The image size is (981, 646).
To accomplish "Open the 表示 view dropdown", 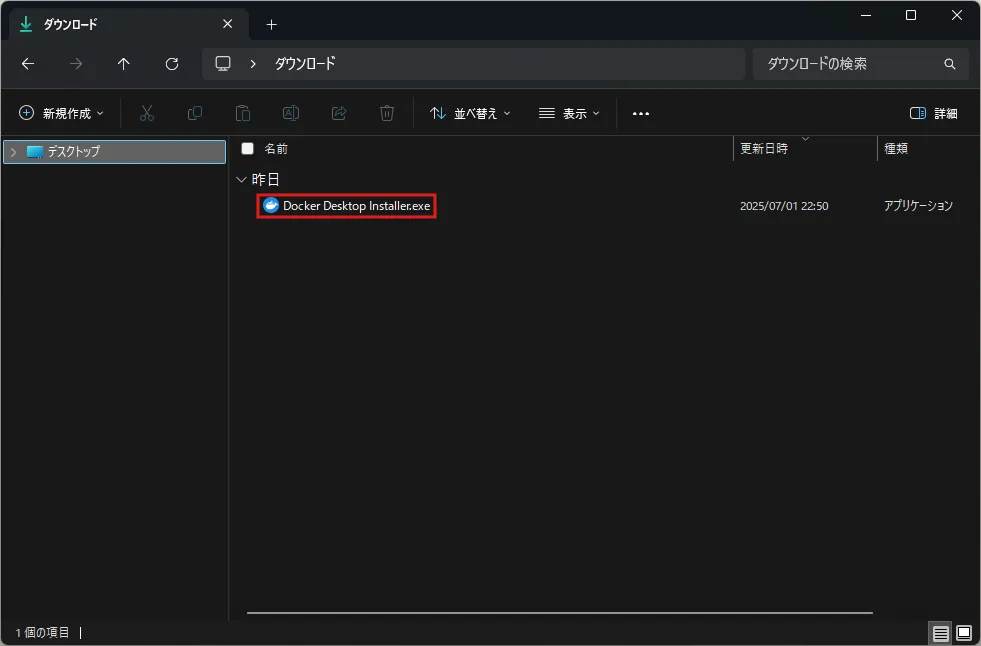I will (x=569, y=113).
